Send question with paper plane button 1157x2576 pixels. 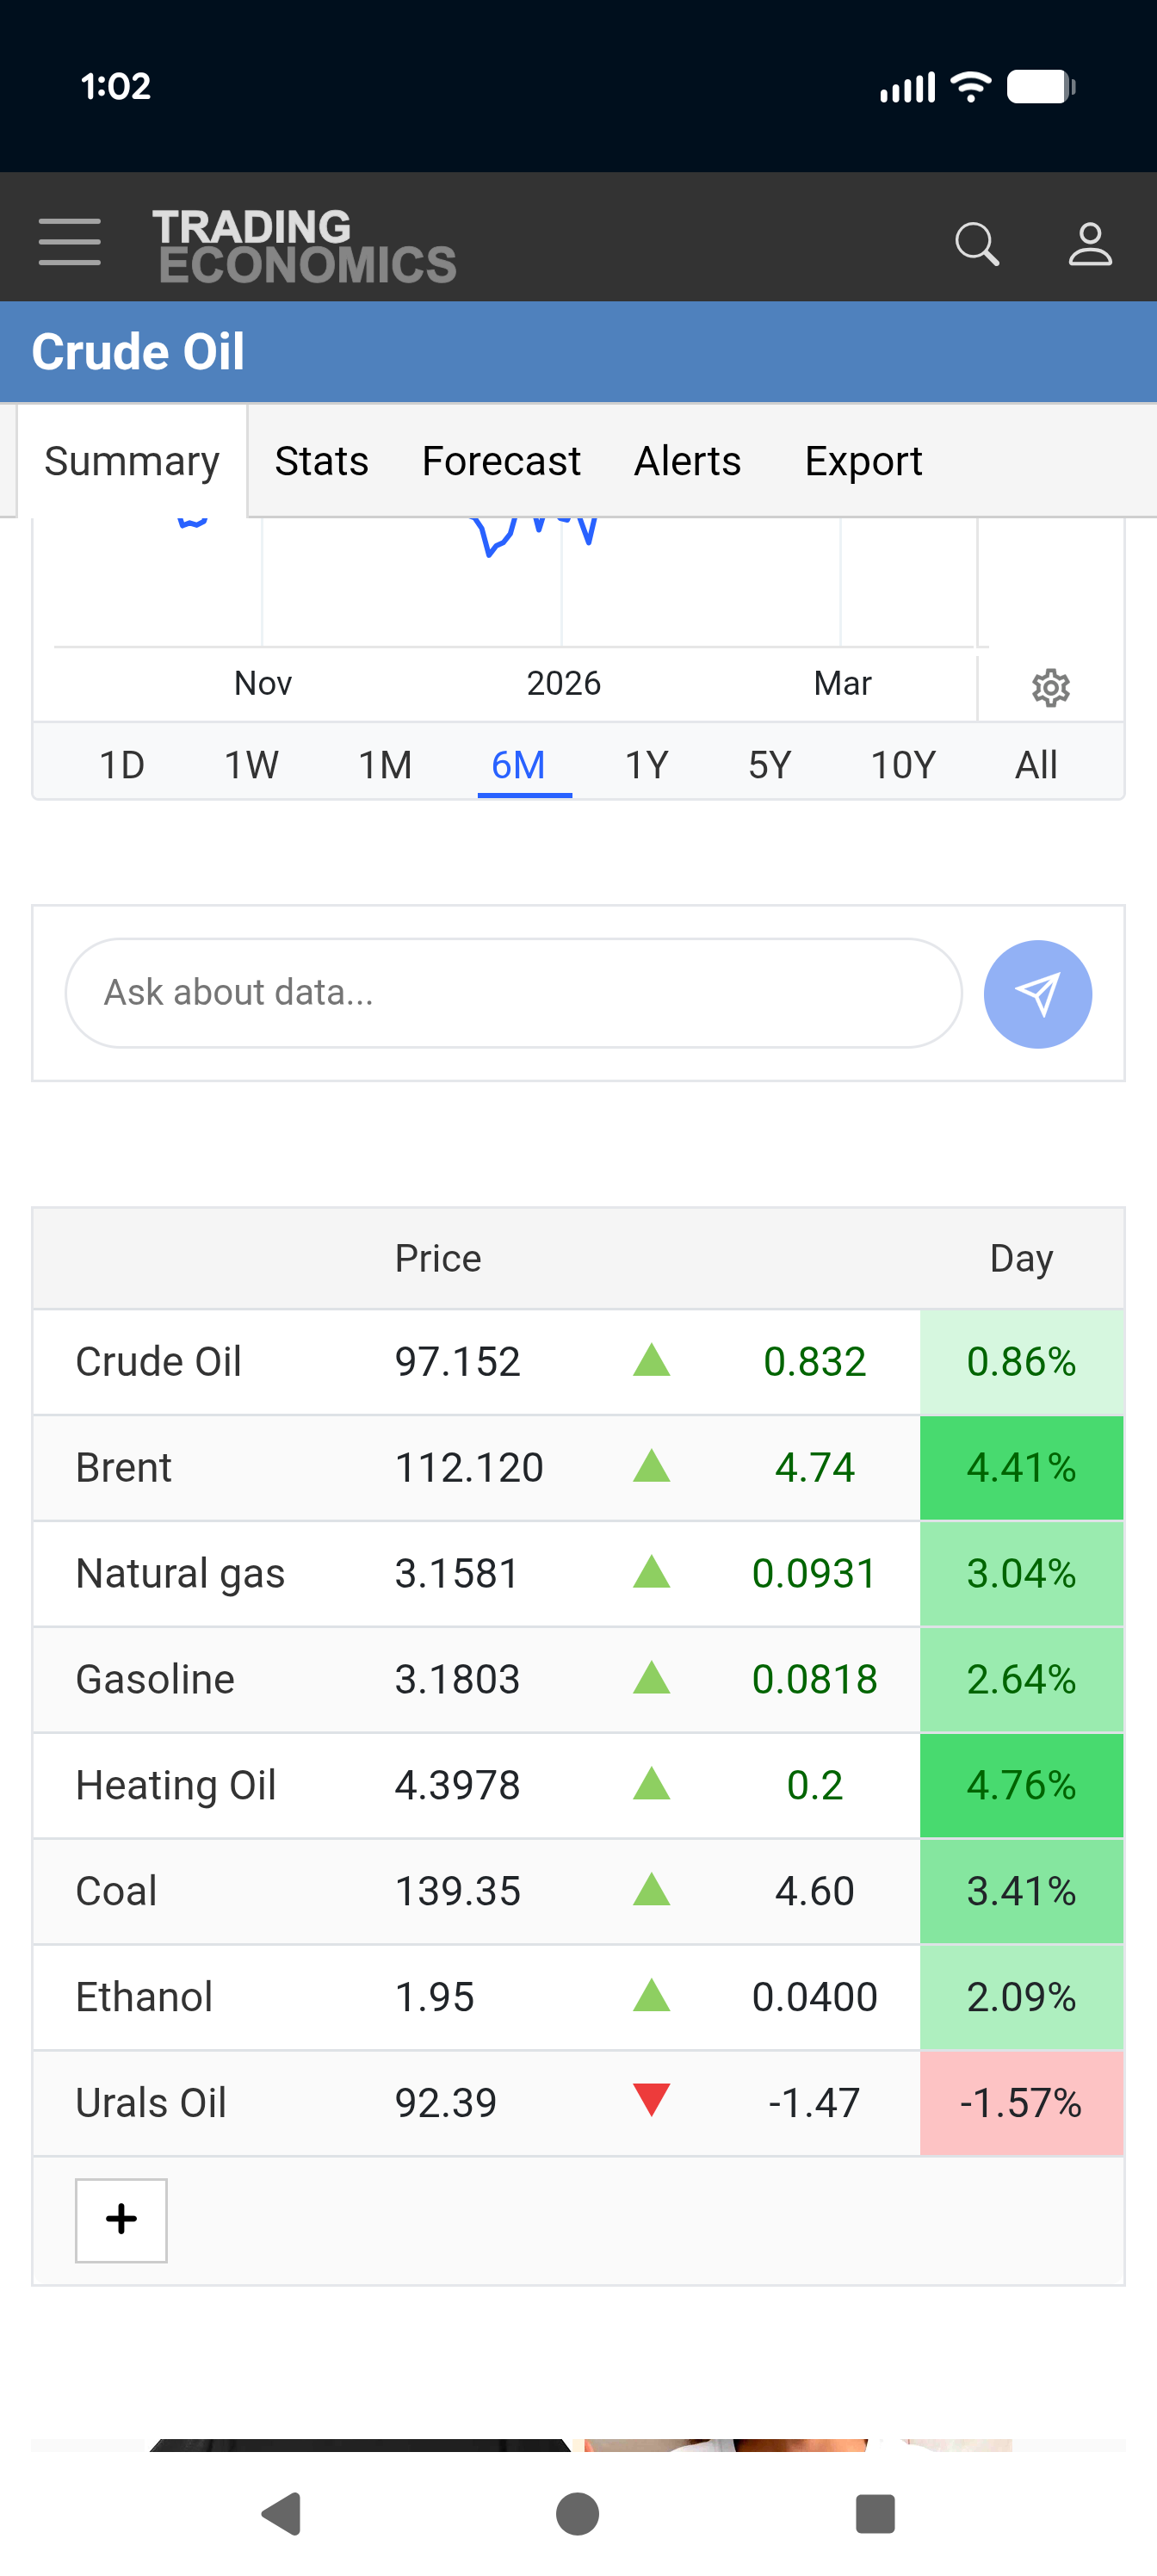1037,993
